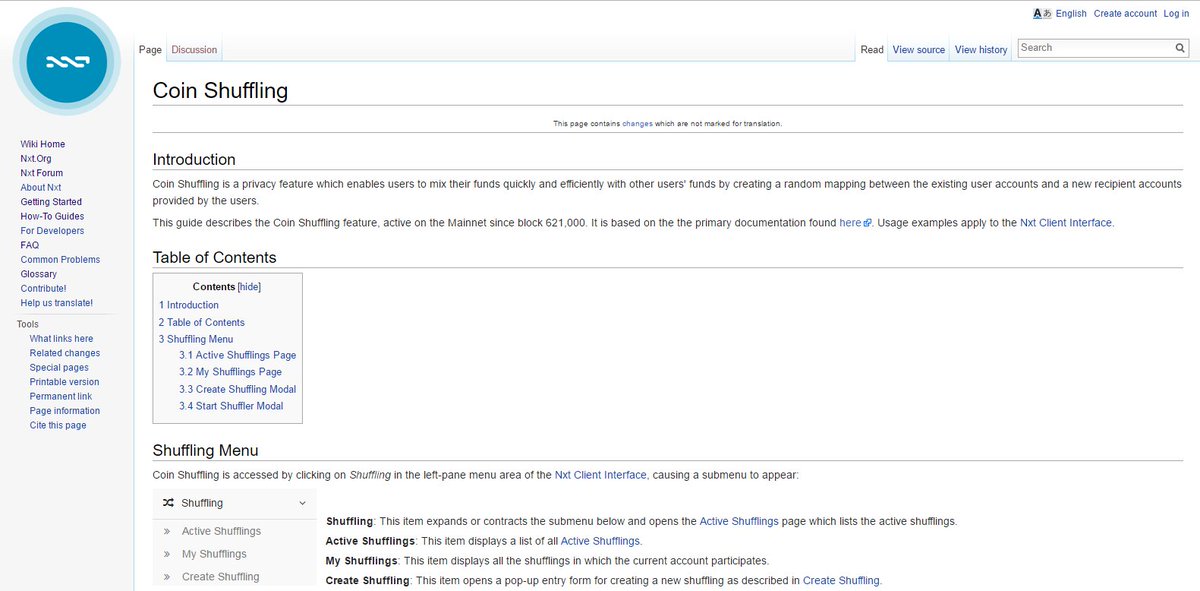1200x591 pixels.
Task: Open Special pages tool link
Action: click(x=59, y=368)
